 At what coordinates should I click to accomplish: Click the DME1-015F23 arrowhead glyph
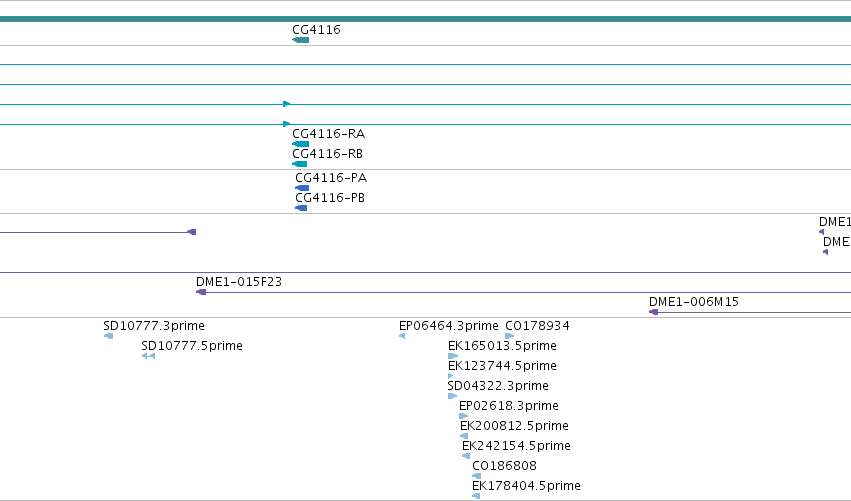click(201, 292)
